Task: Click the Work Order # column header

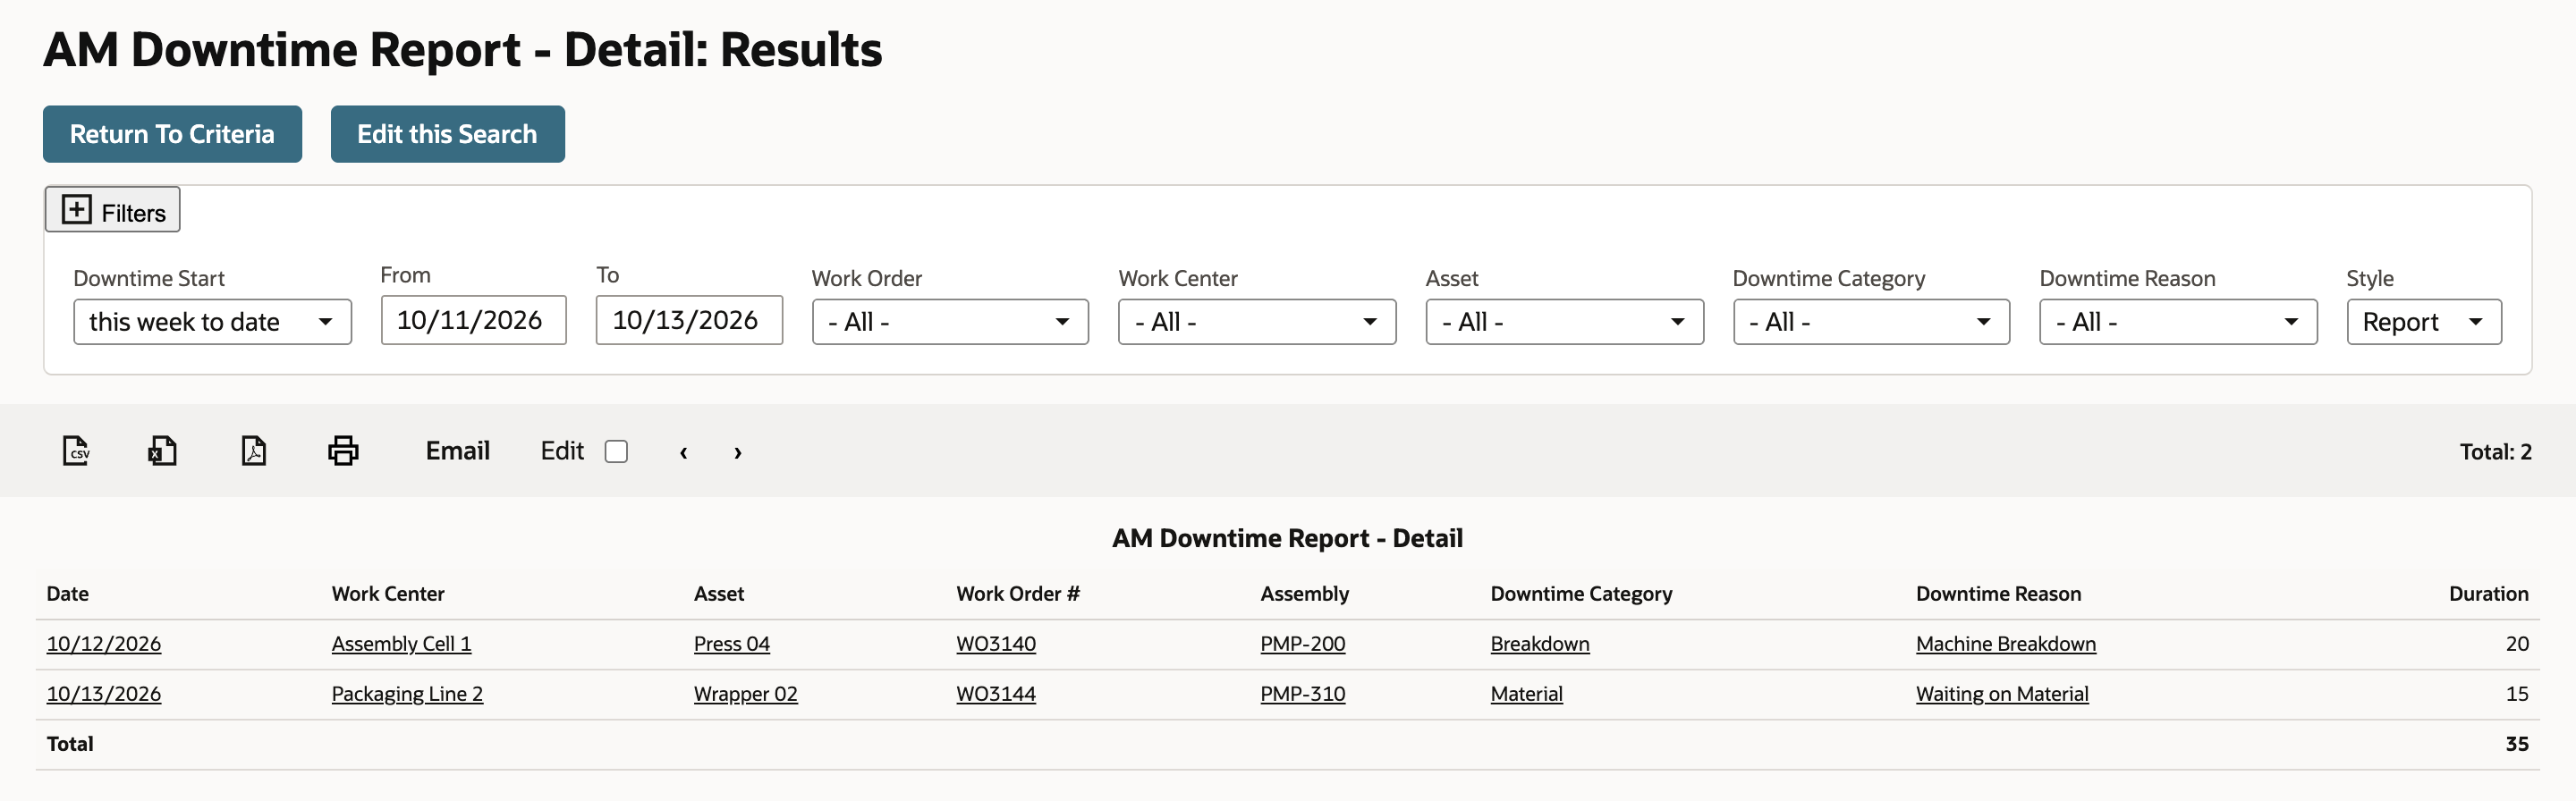Action: pyautogui.click(x=1018, y=594)
